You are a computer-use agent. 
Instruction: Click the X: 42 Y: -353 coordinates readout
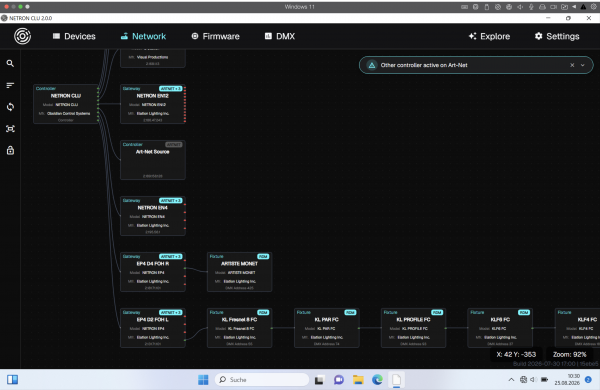(x=516, y=354)
